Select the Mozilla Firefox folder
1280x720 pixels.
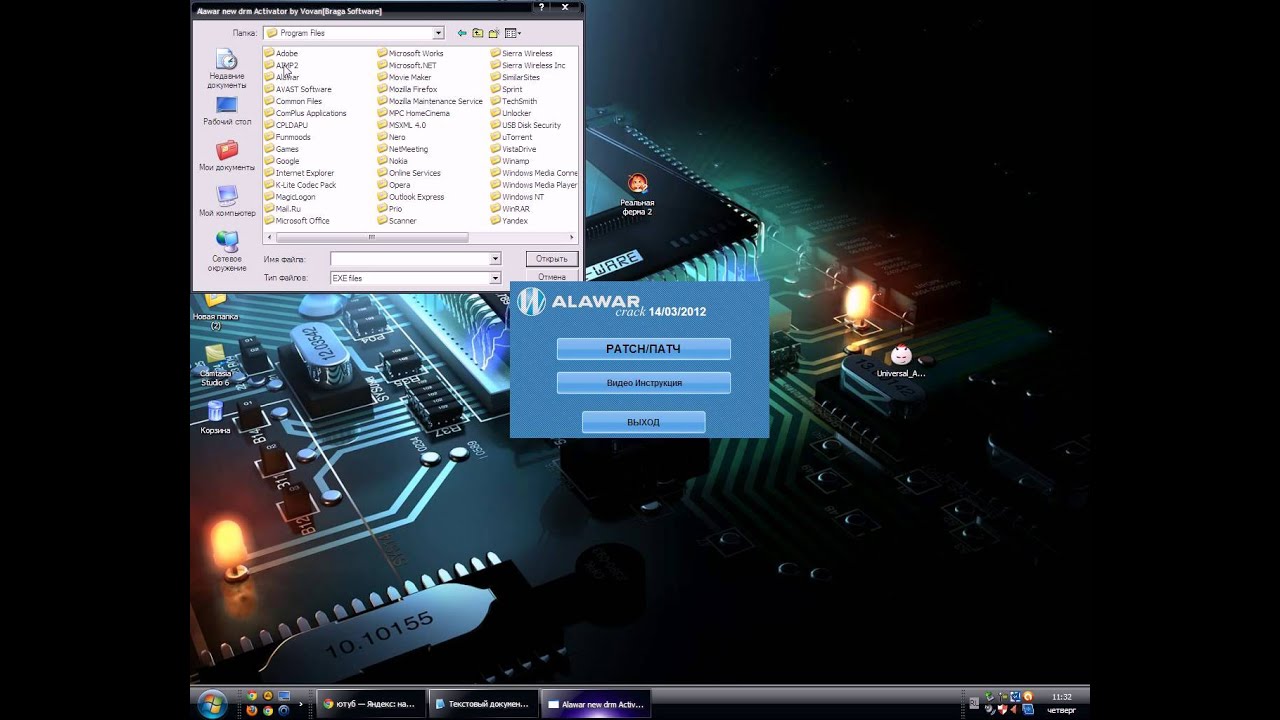coord(407,89)
